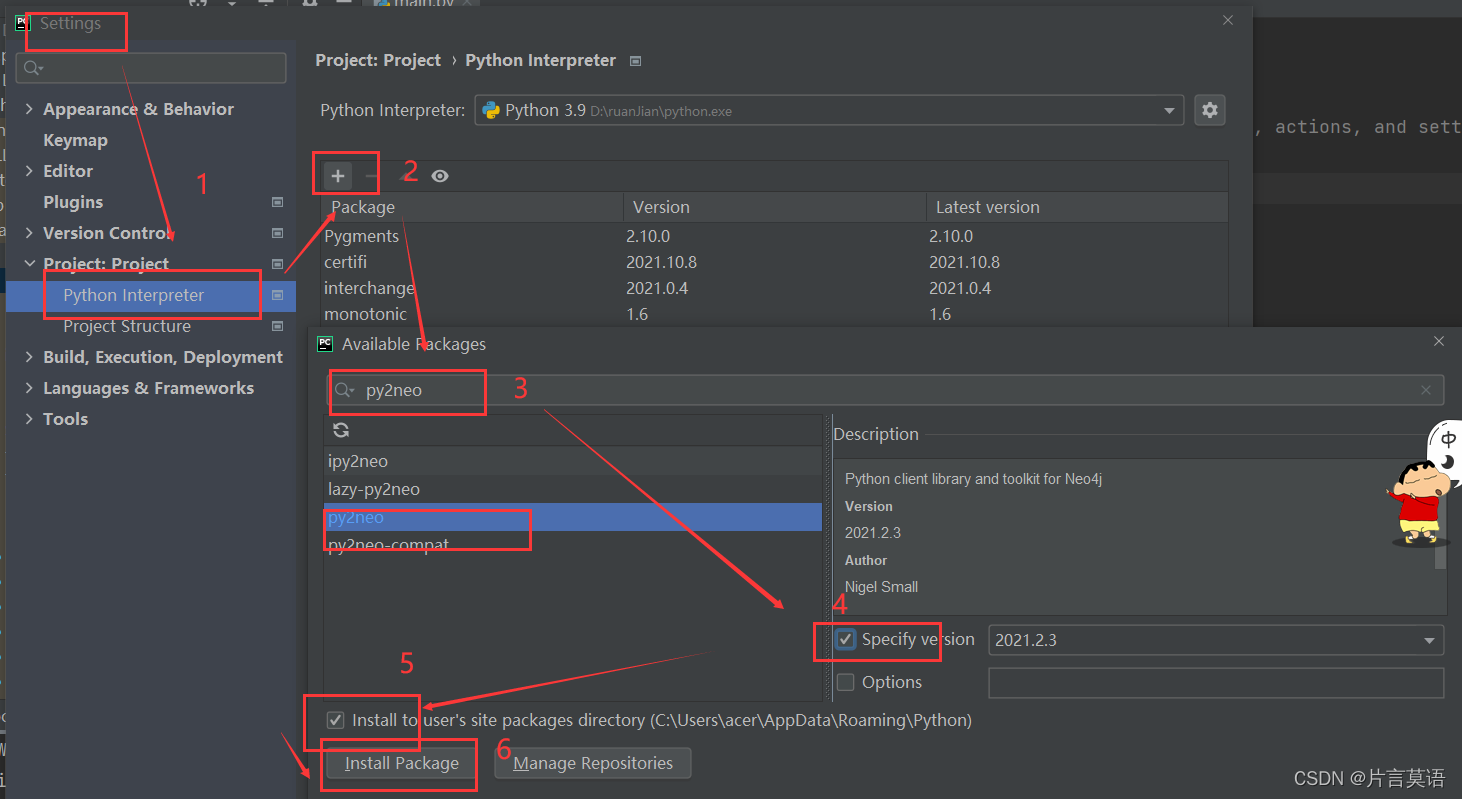Image resolution: width=1462 pixels, height=799 pixels.
Task: Select the certifi package row
Action: pyautogui.click(x=775, y=262)
